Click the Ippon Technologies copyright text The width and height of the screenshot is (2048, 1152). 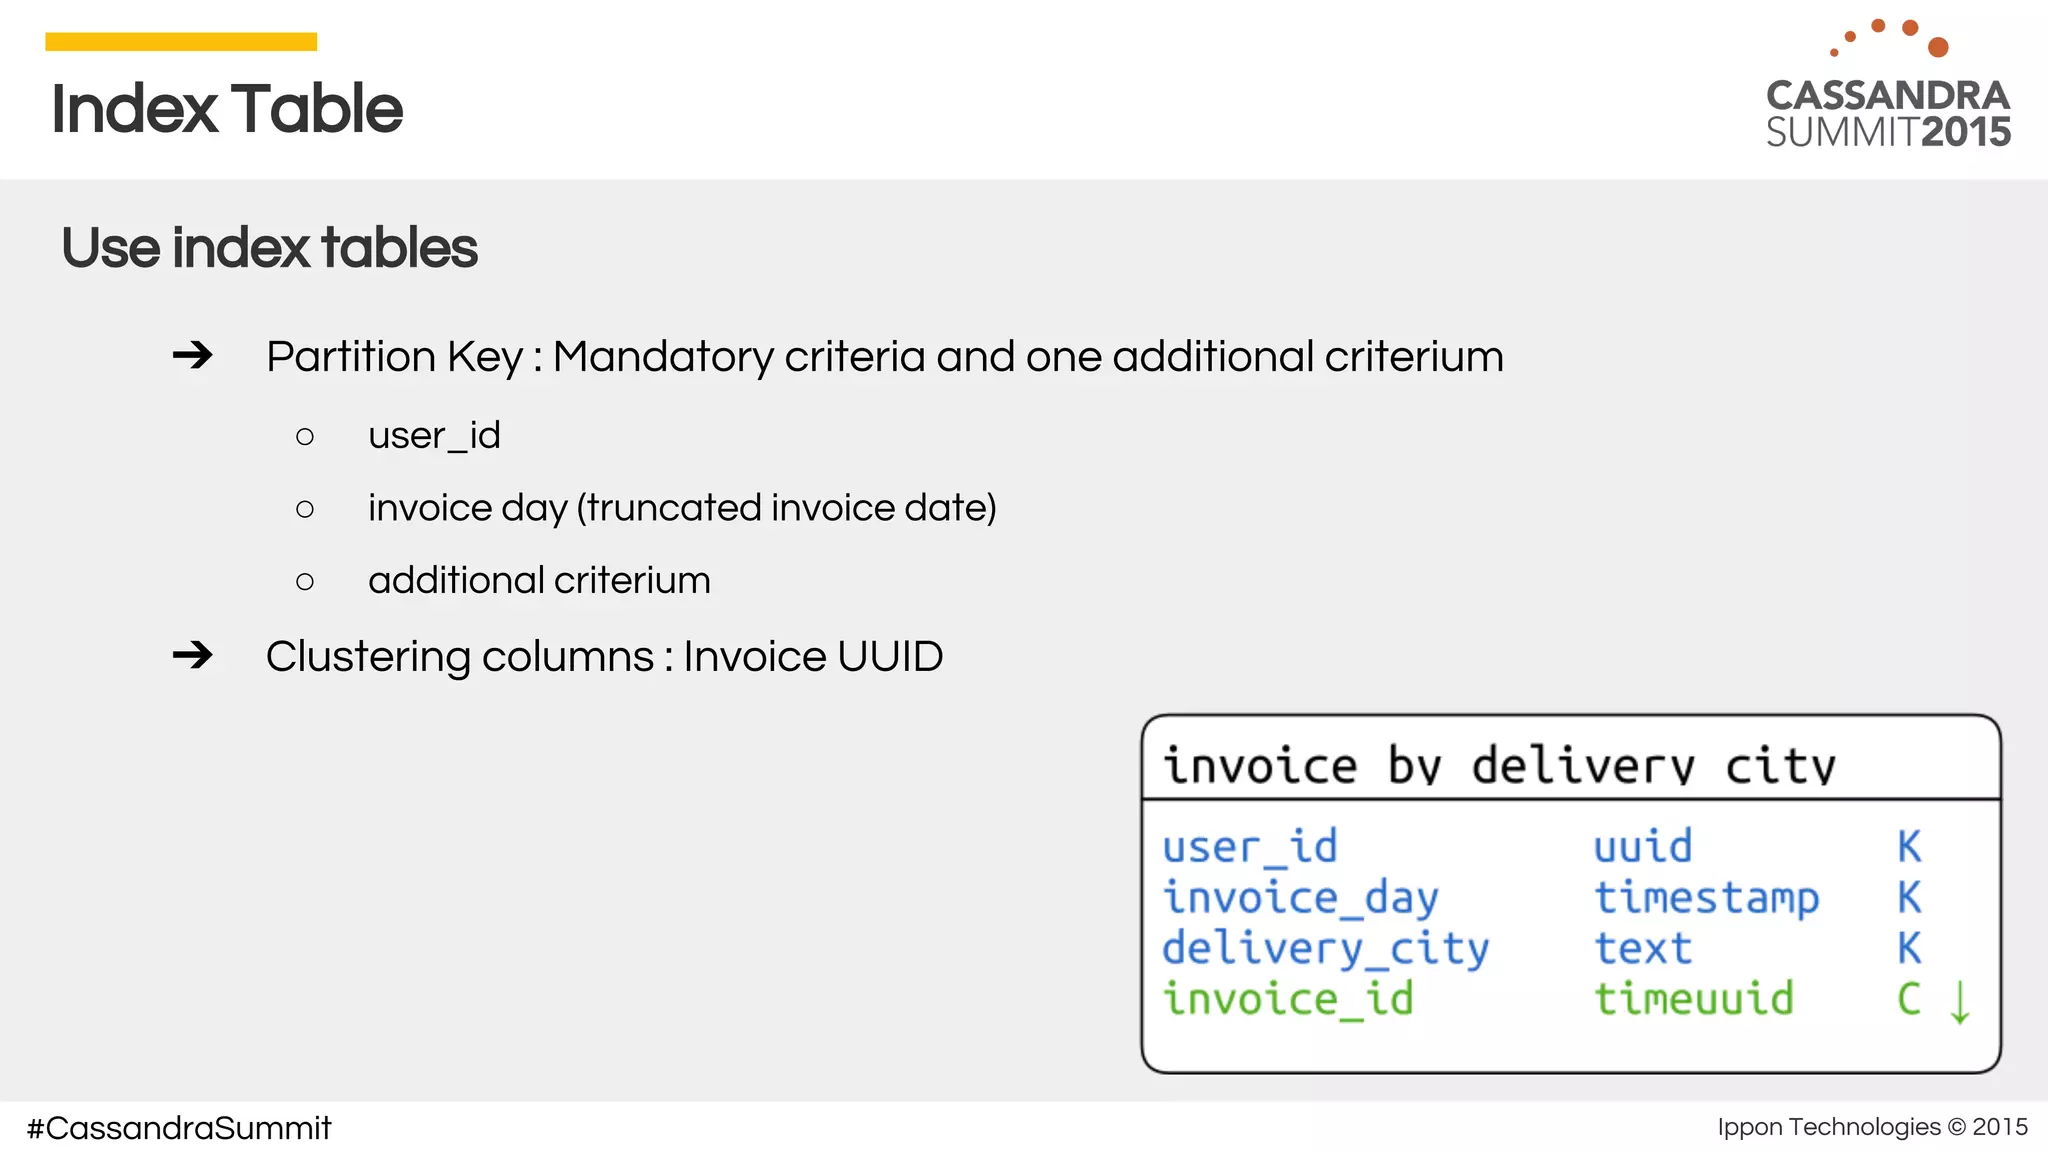pyautogui.click(x=1872, y=1127)
